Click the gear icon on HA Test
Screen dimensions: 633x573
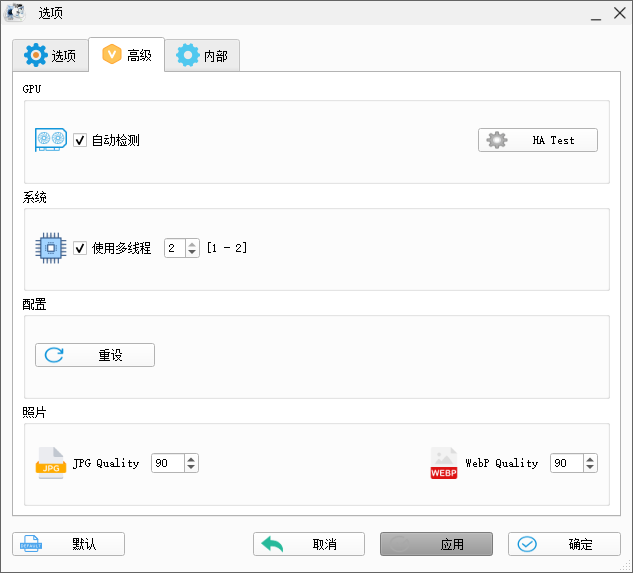(x=496, y=140)
